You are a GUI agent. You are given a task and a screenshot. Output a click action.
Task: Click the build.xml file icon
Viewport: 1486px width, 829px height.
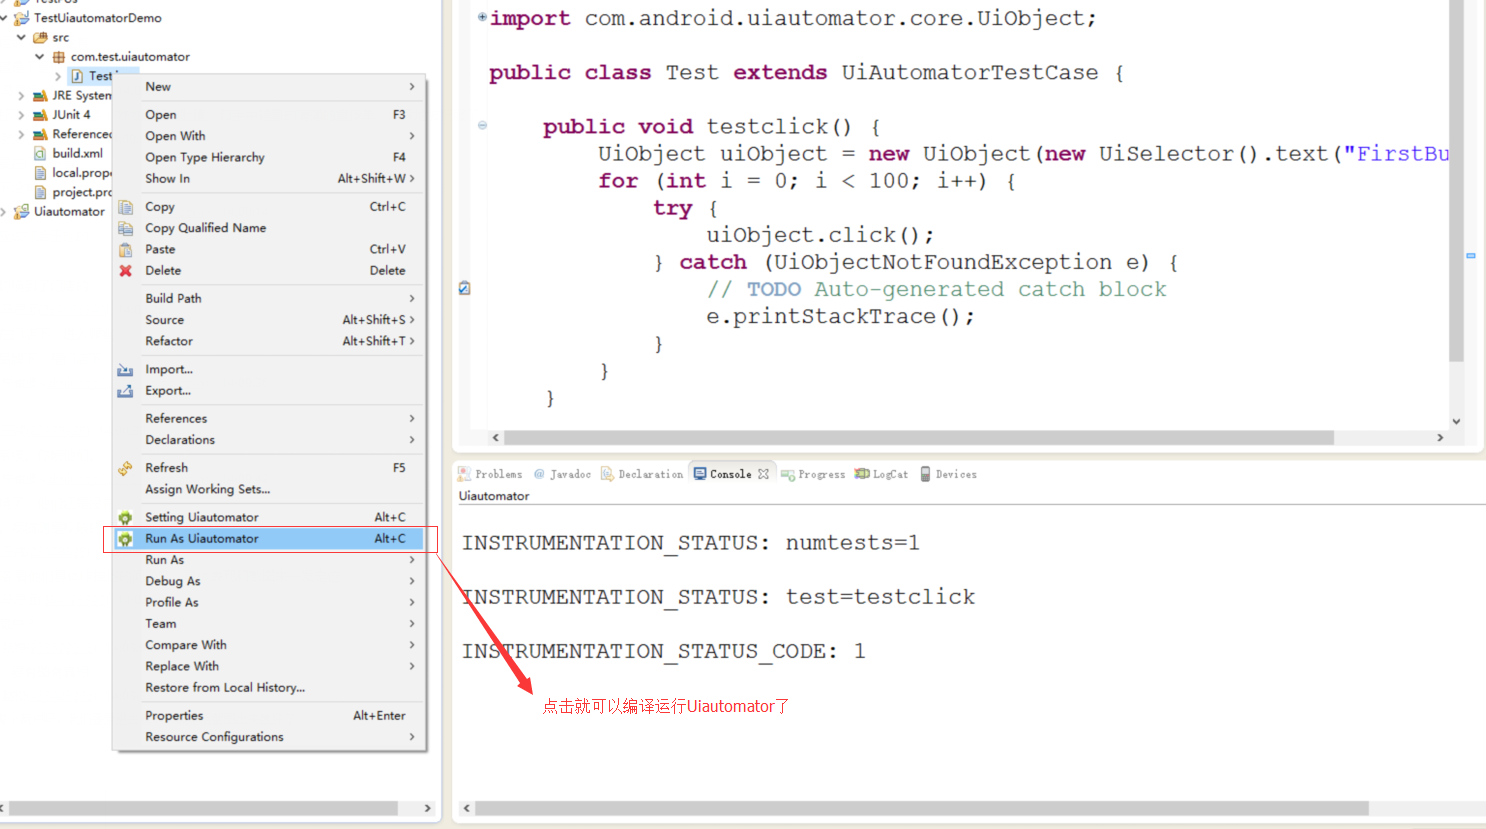tap(40, 153)
